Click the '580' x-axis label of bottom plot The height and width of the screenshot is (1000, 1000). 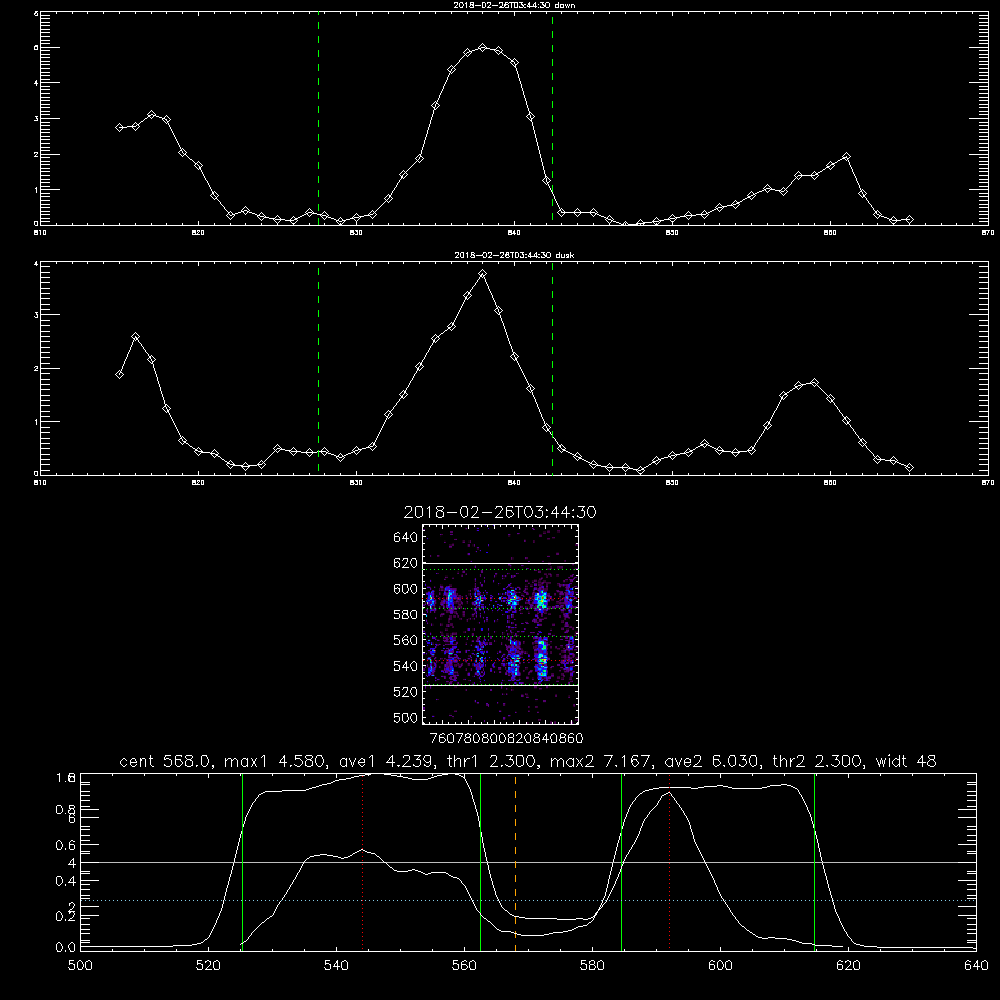click(x=592, y=966)
